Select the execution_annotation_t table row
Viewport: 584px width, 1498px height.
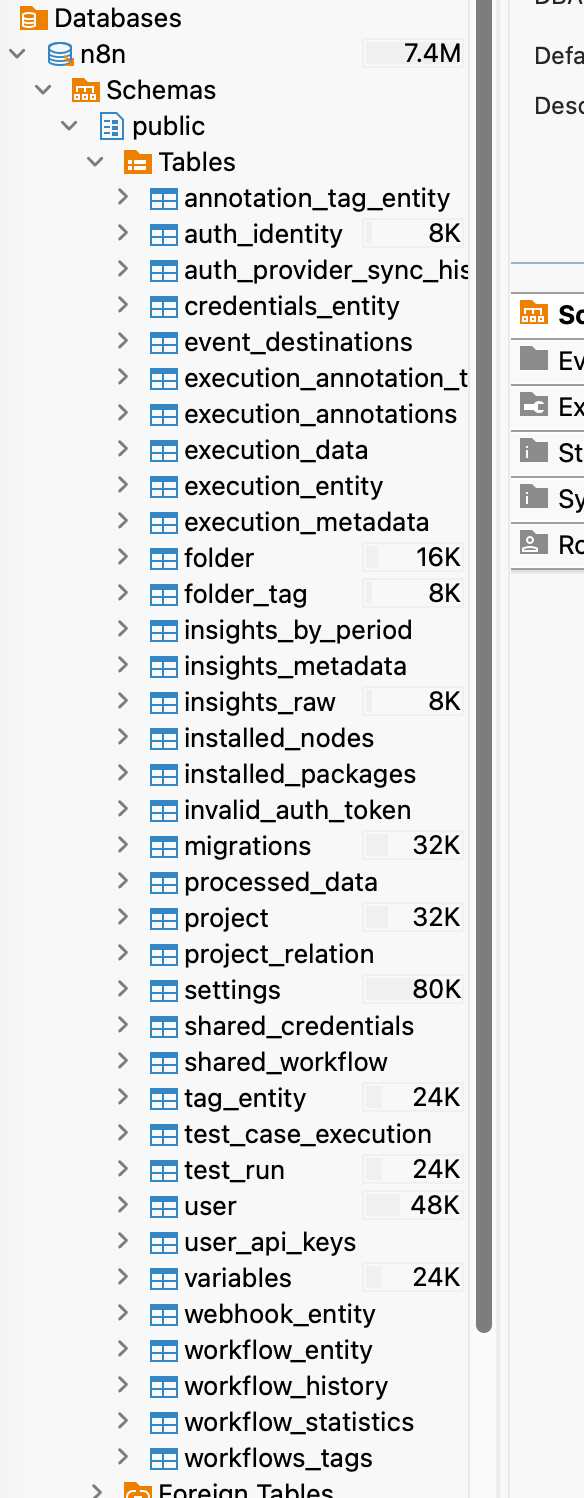[x=326, y=378]
